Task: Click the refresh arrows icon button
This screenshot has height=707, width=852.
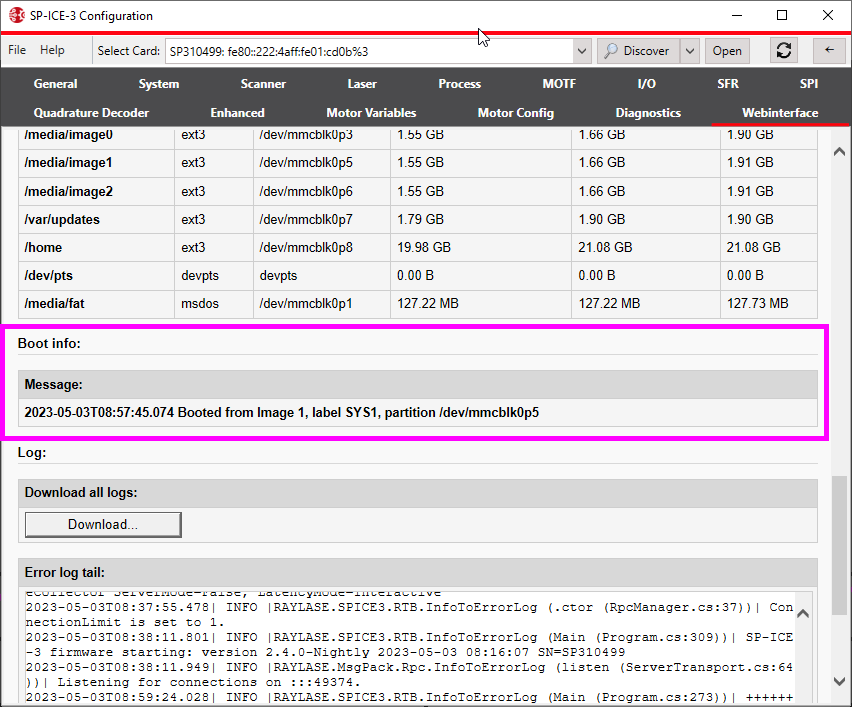Action: [784, 51]
